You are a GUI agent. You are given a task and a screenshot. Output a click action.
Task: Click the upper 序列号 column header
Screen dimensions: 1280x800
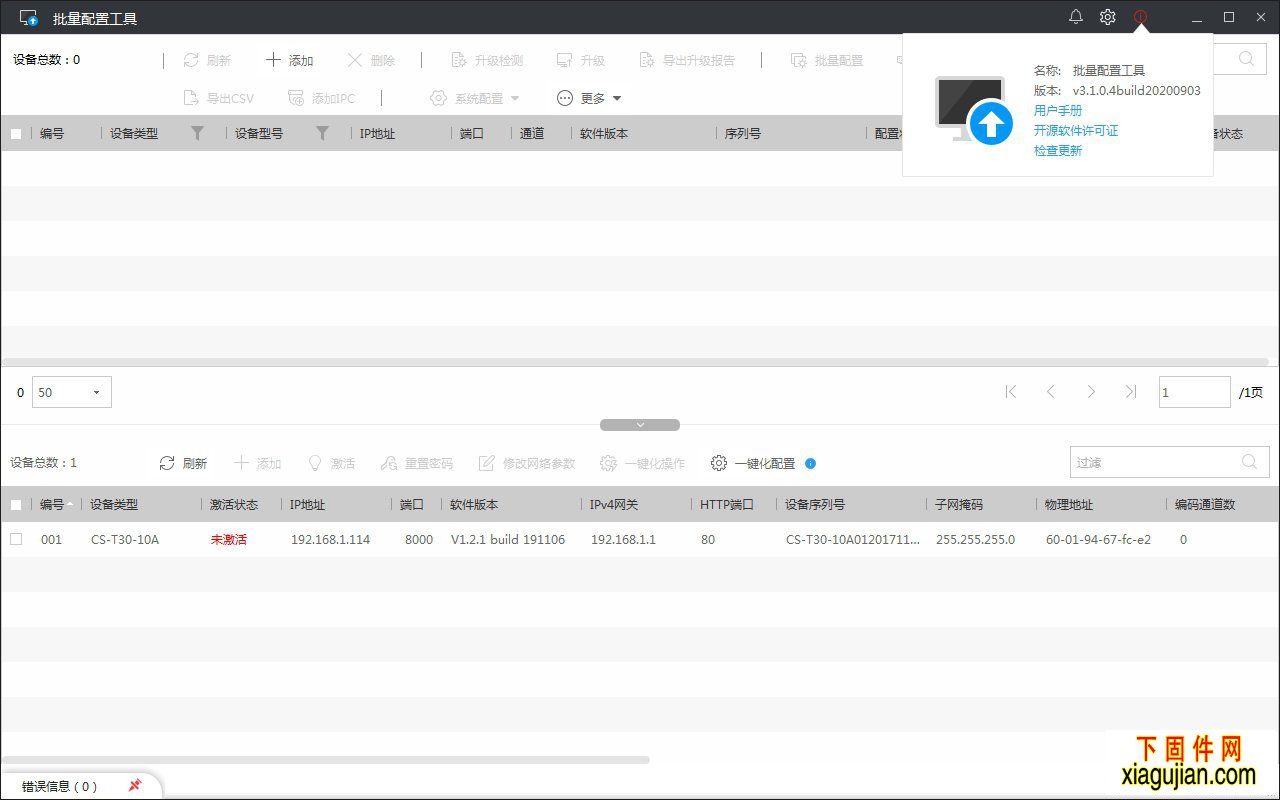[743, 133]
